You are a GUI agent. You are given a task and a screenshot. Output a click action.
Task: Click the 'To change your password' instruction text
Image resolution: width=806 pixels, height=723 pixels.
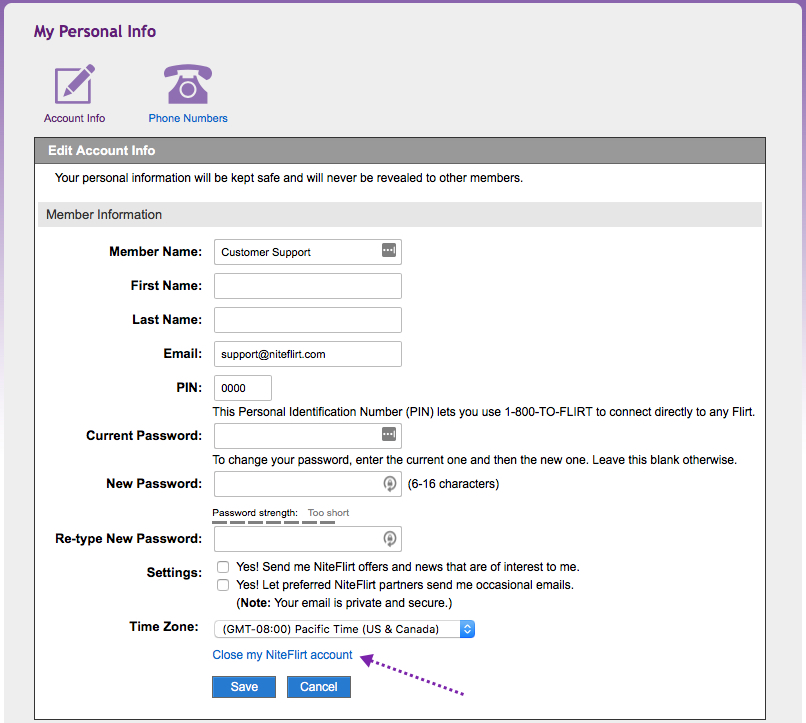(x=475, y=460)
